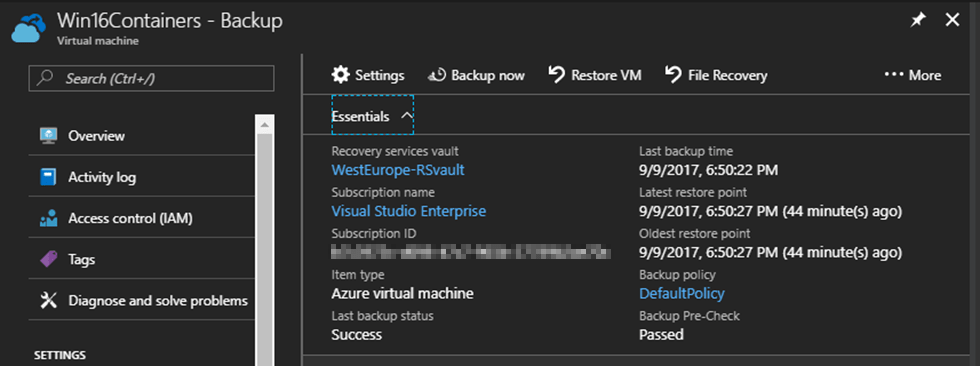
Task: Click the search magnifier icon
Action: coord(45,79)
